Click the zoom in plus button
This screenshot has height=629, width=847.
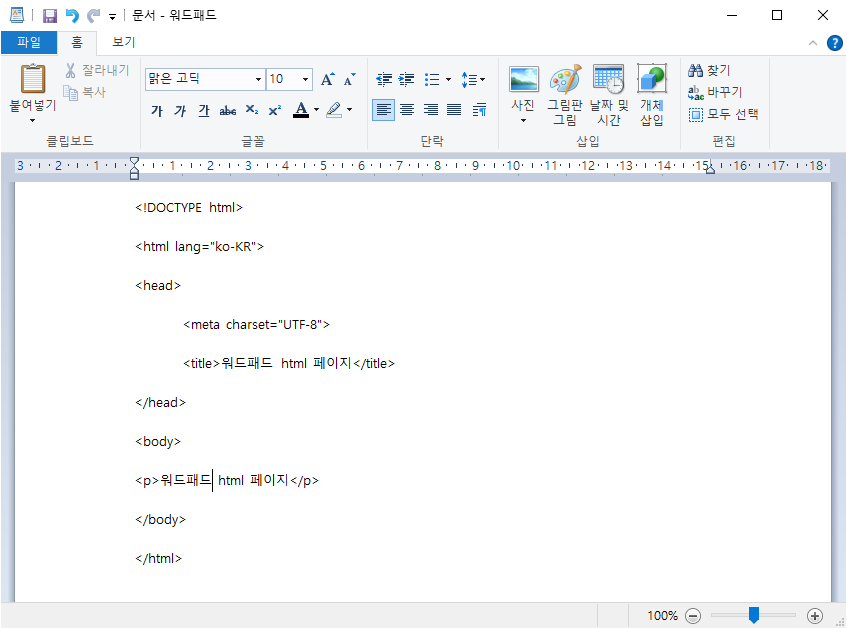click(x=815, y=616)
